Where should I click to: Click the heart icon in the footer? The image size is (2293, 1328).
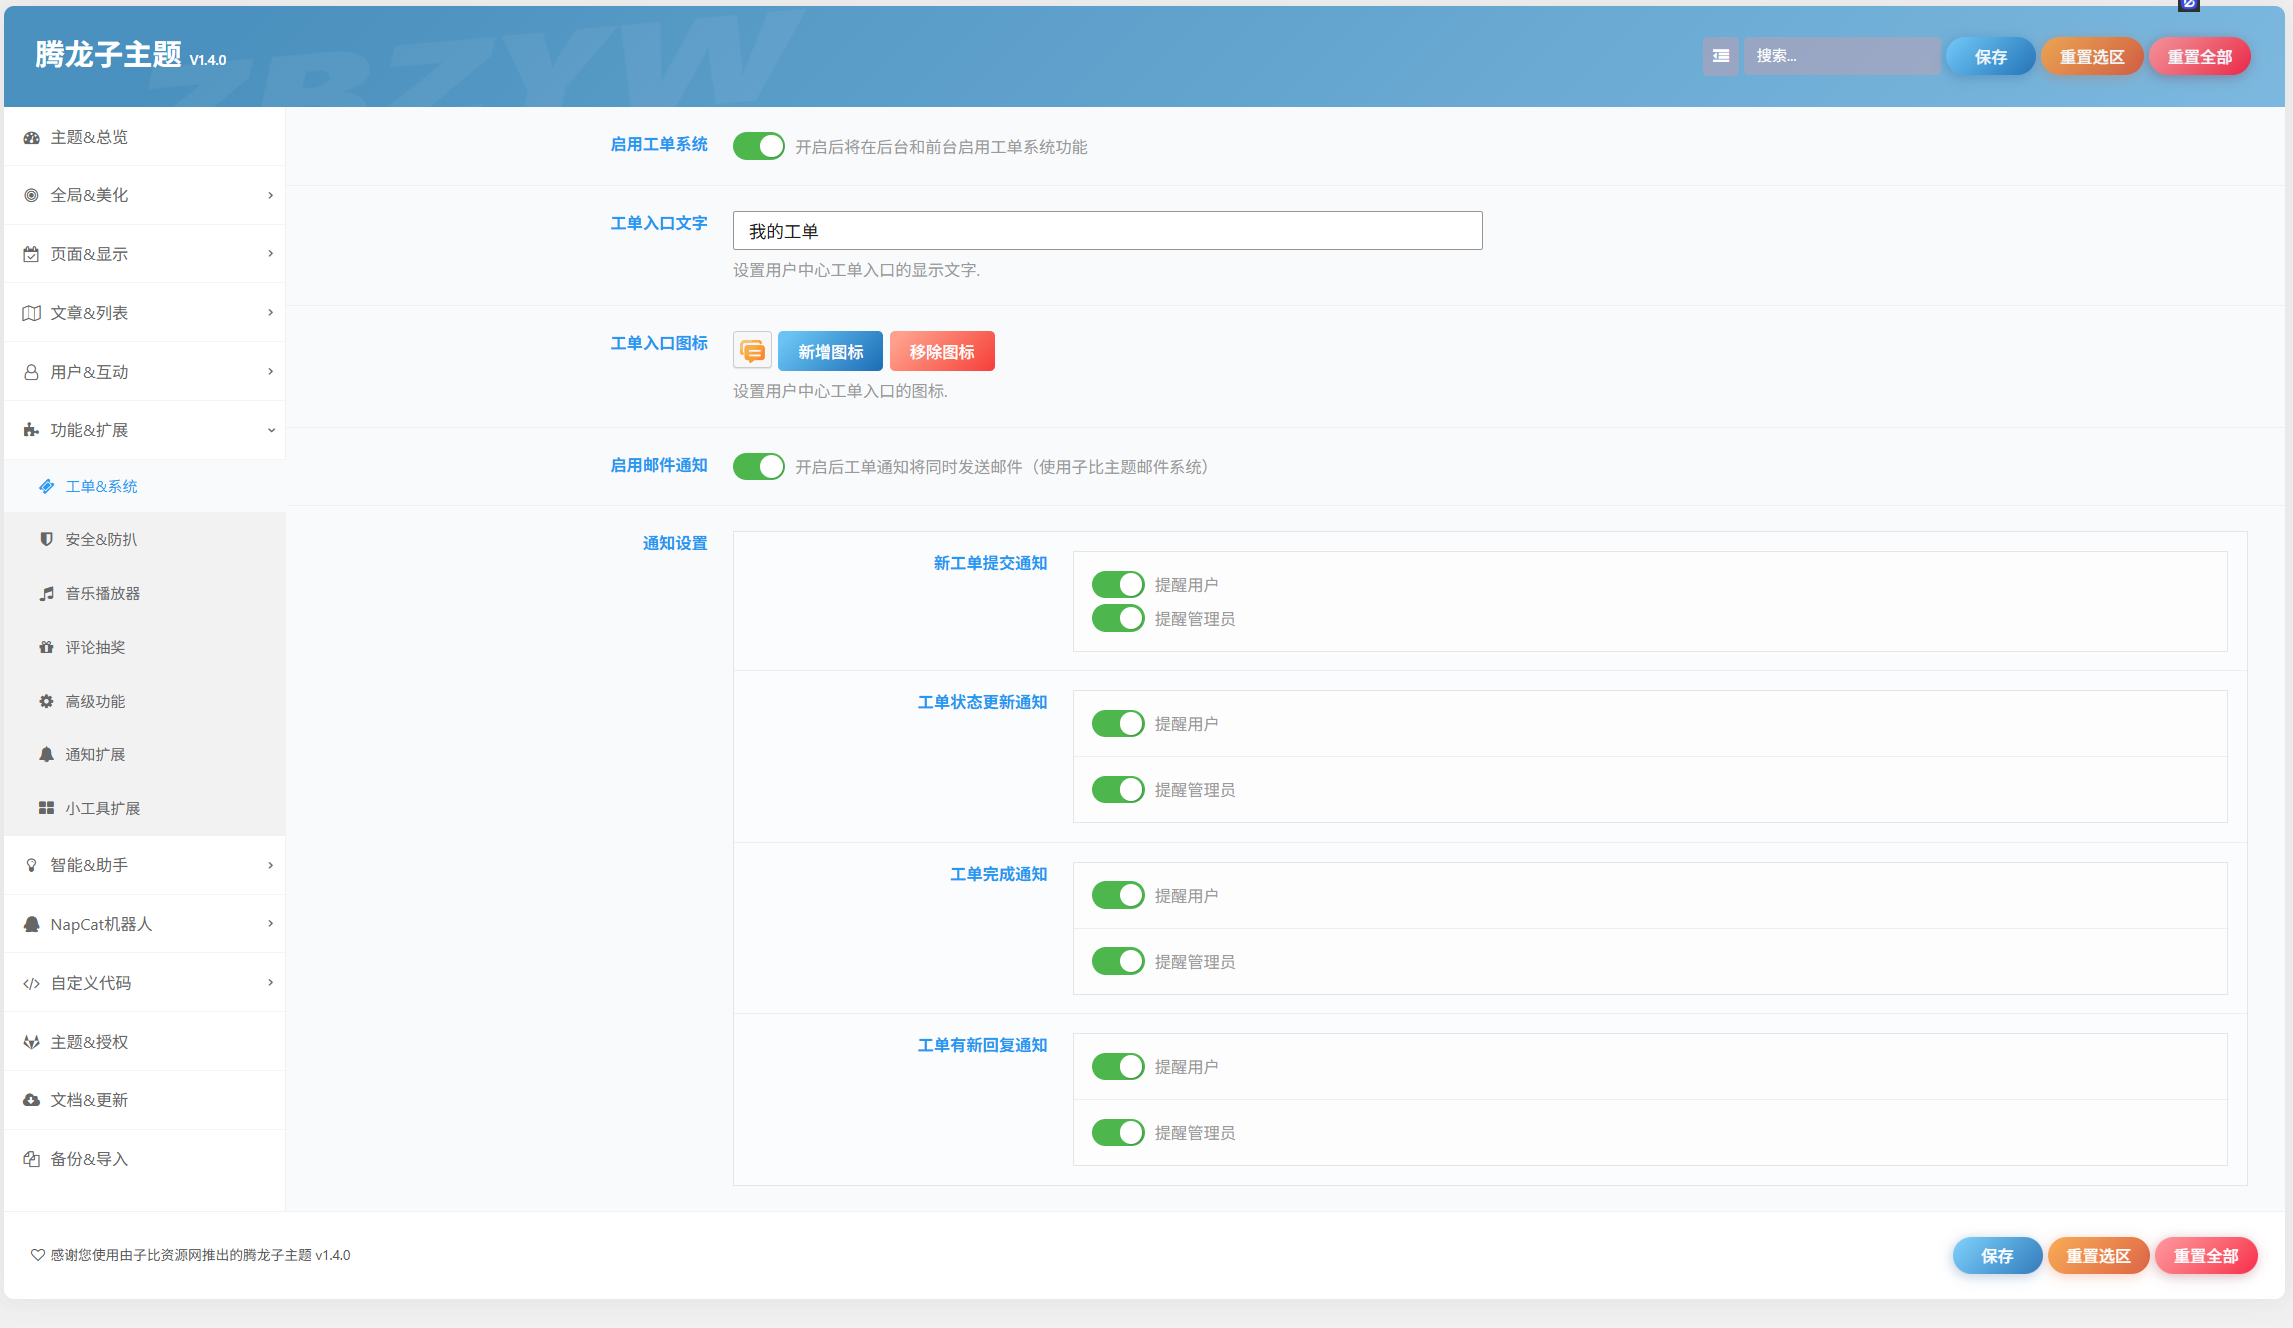click(x=37, y=1255)
